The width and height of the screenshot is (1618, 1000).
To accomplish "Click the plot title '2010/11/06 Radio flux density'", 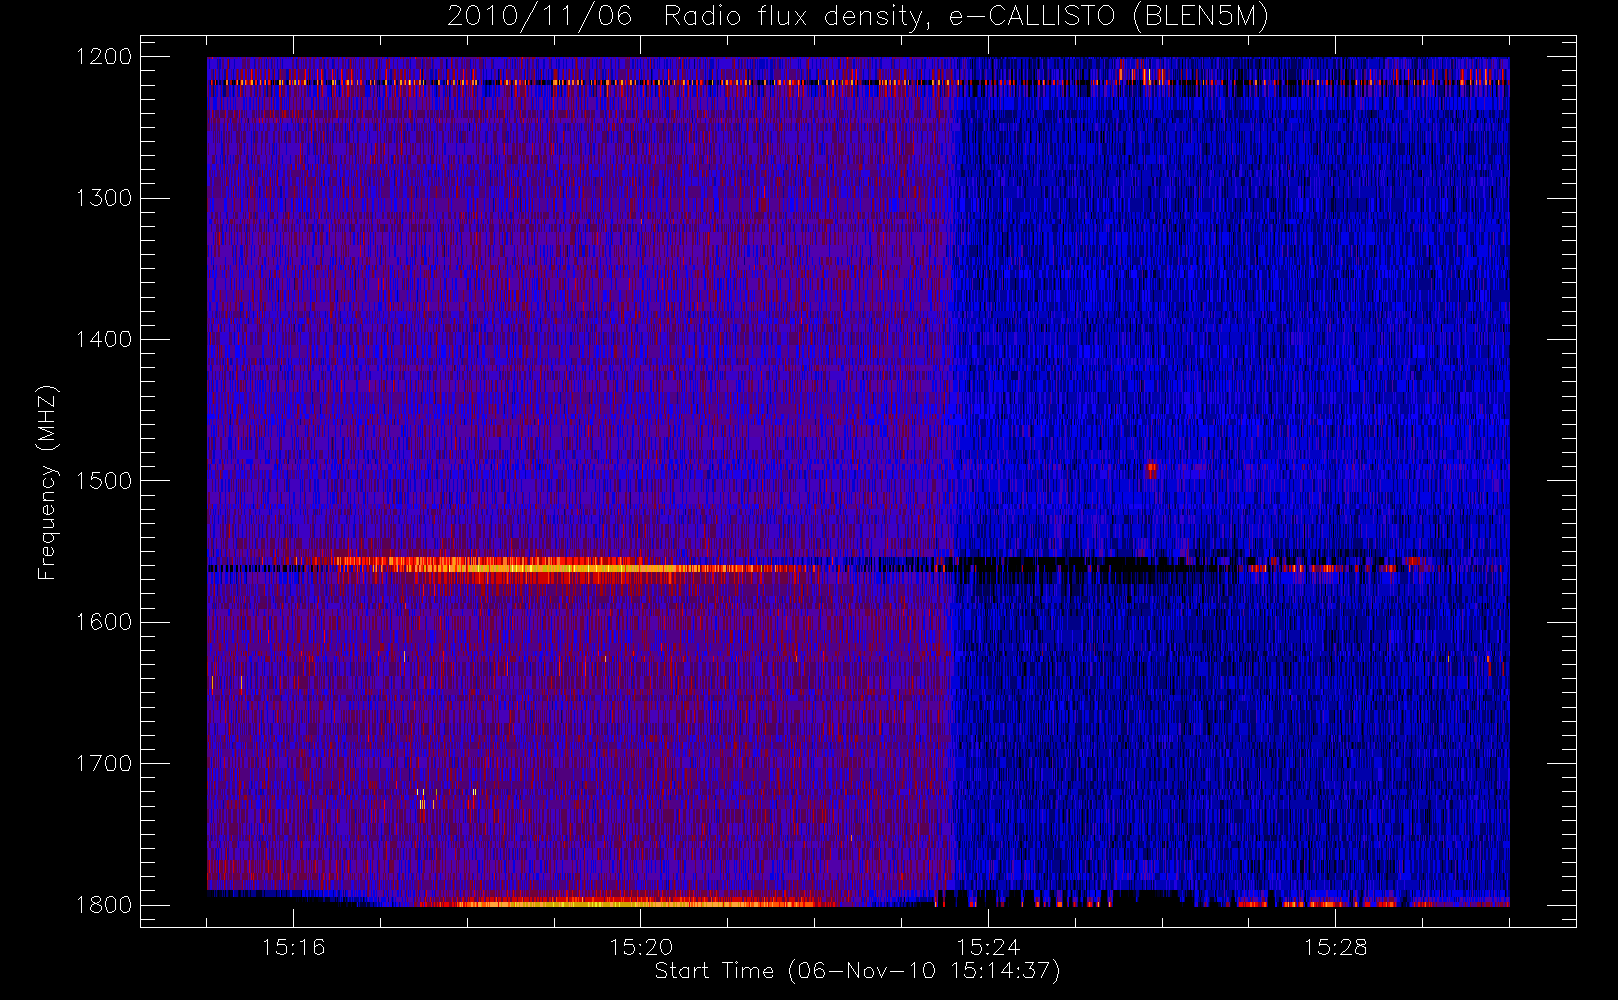I will (x=858, y=16).
